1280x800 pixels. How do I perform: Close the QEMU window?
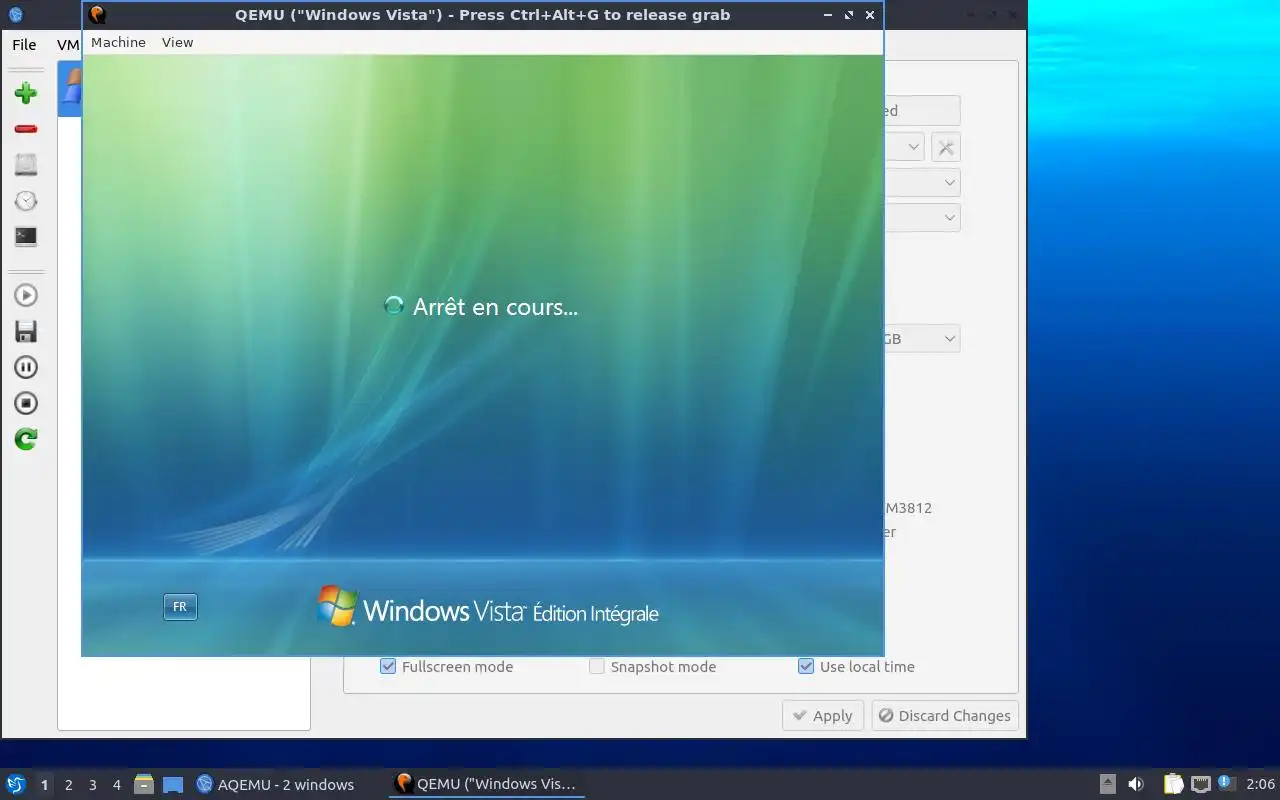click(x=870, y=15)
